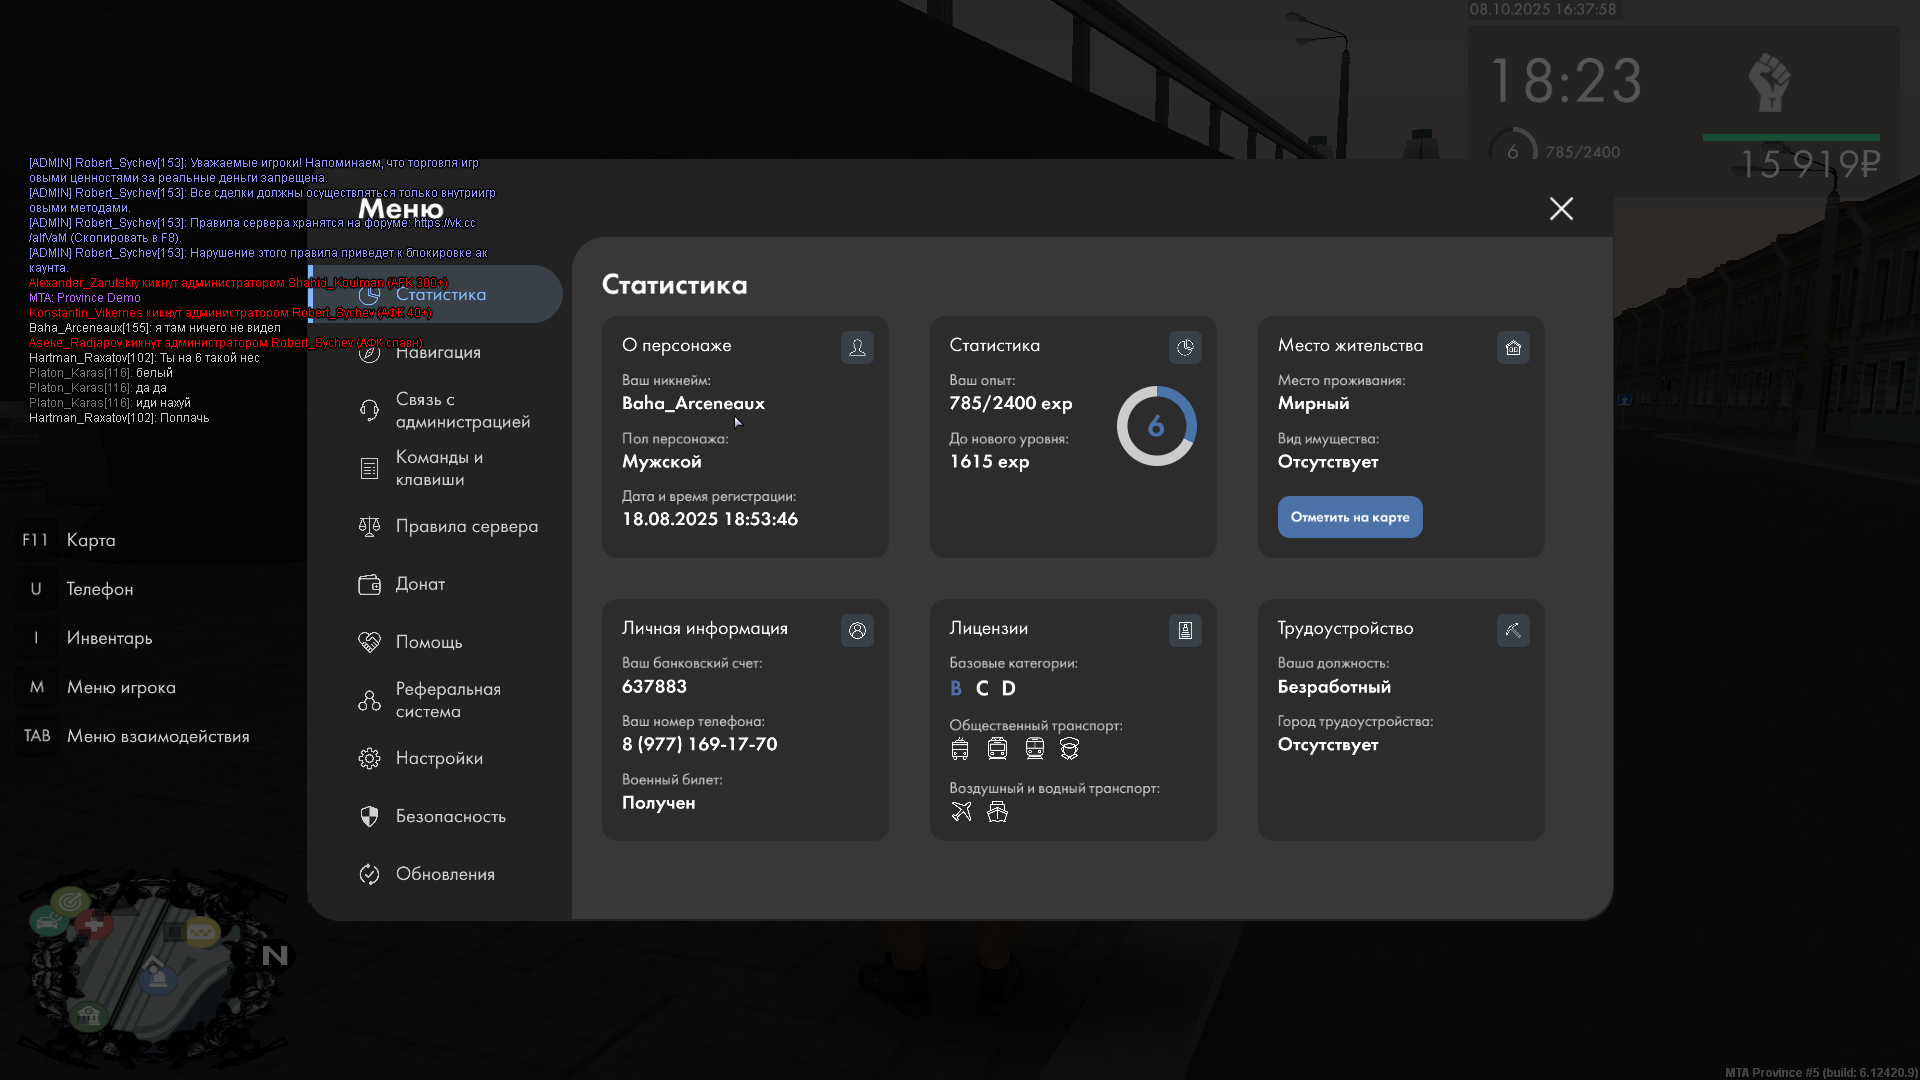Close the Меню window with X
Screen dimensions: 1920x1080
tap(1561, 208)
